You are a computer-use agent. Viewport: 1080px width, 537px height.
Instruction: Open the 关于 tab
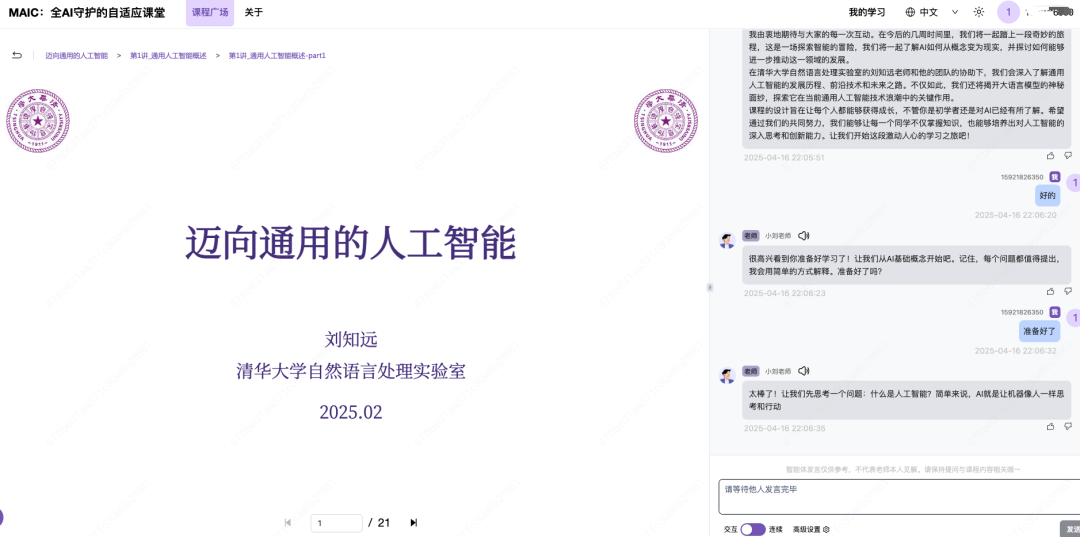point(254,12)
